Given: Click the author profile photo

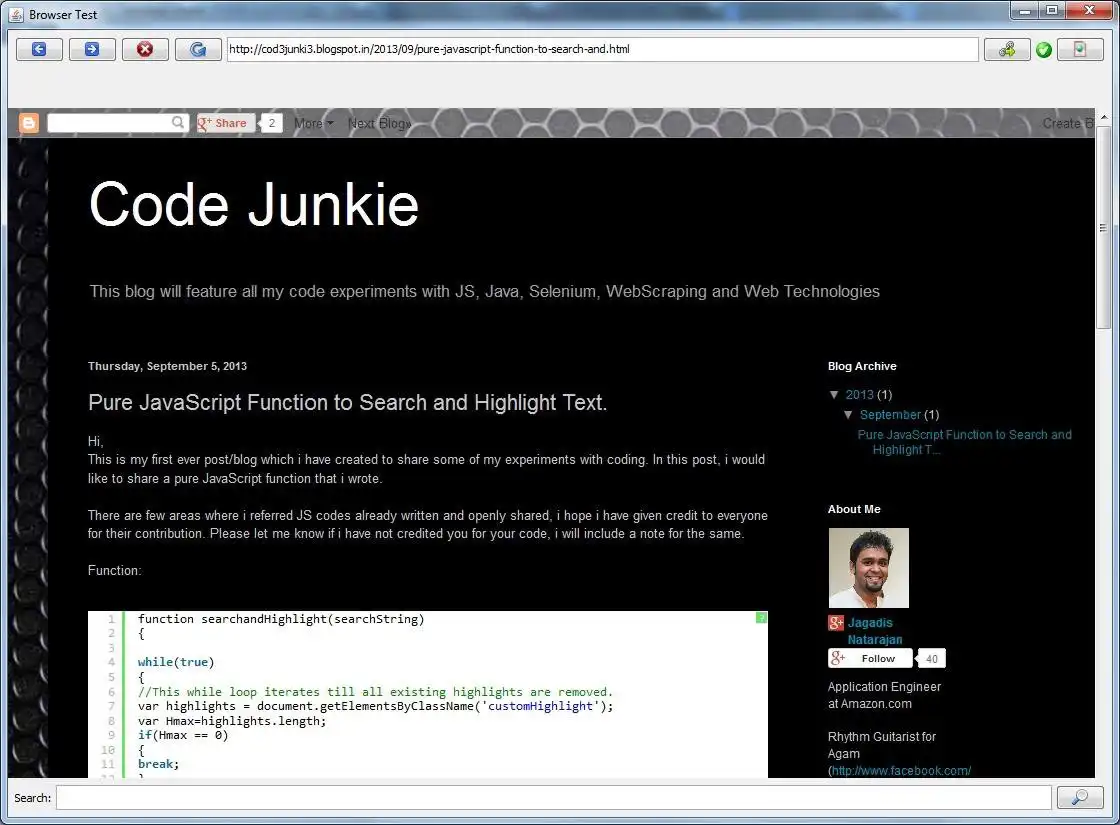Looking at the screenshot, I should (869, 568).
